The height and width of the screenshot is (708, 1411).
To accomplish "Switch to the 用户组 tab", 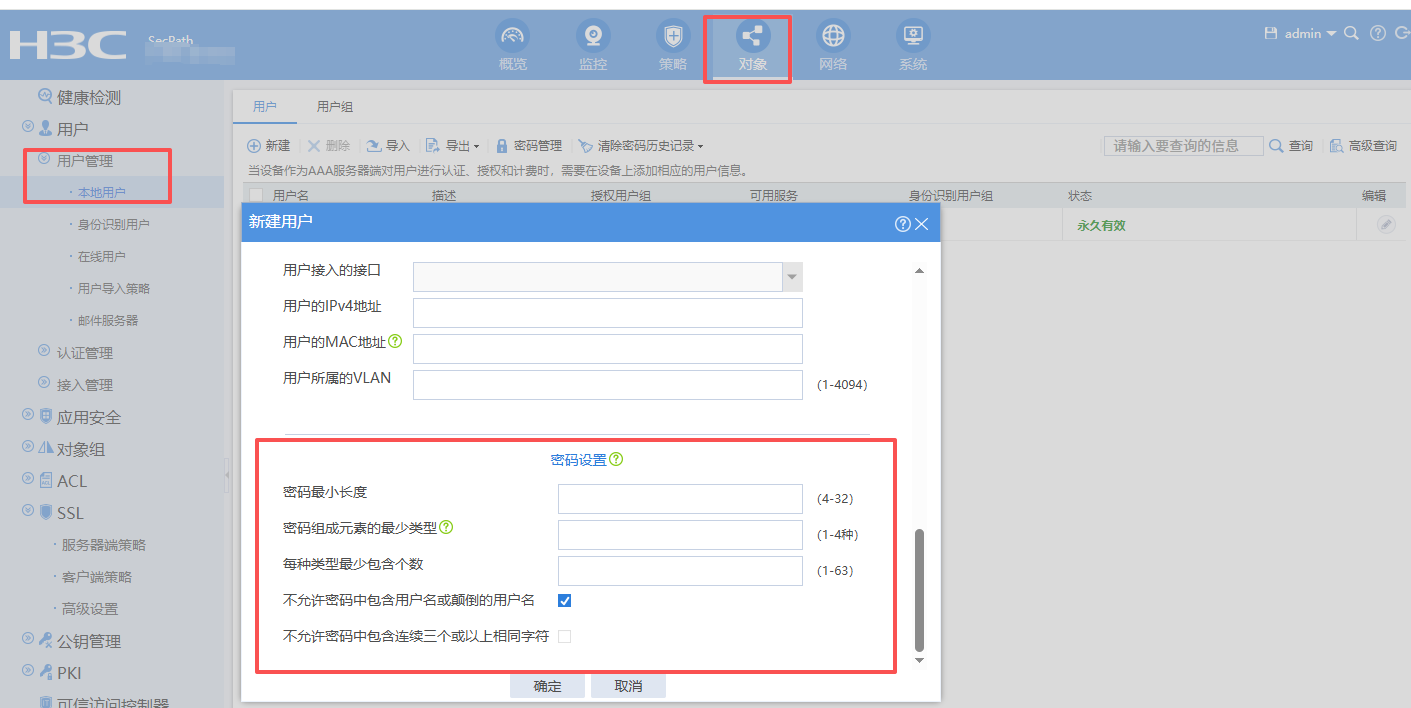I will 335,107.
